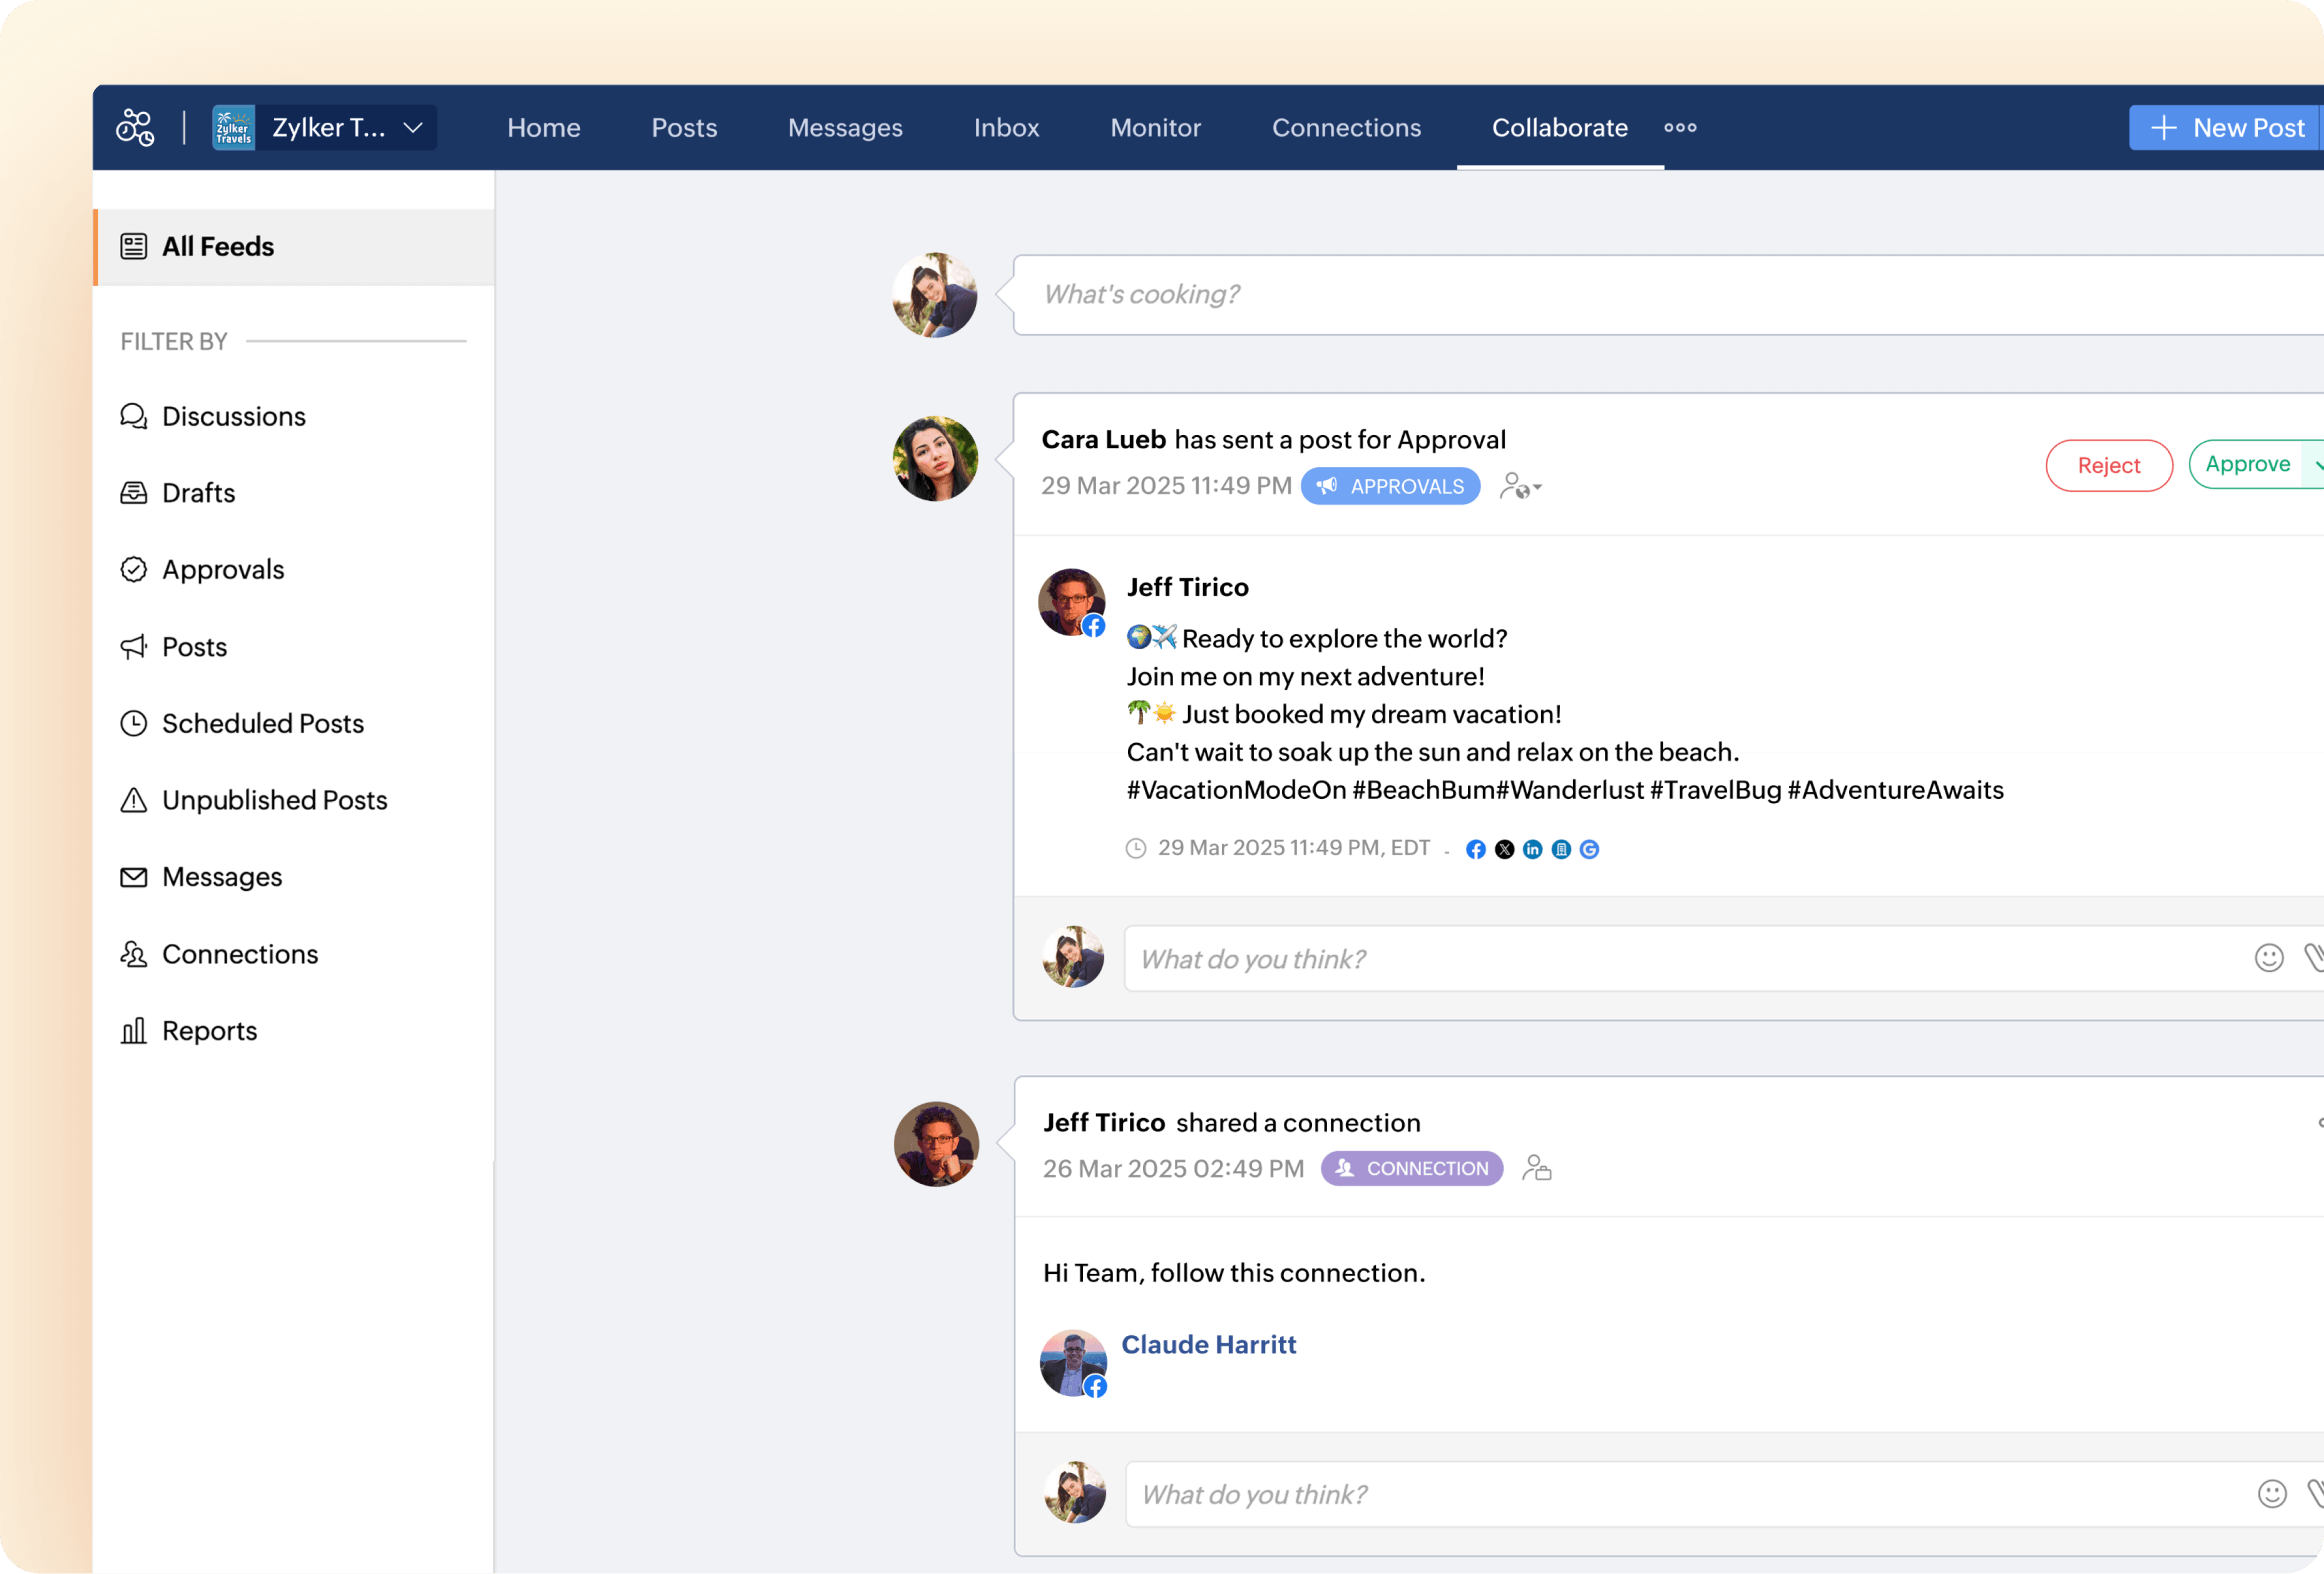Screen dimensions: 2324x1574
Task: Open the emoji picker in the second comment box
Action: (2271, 1494)
